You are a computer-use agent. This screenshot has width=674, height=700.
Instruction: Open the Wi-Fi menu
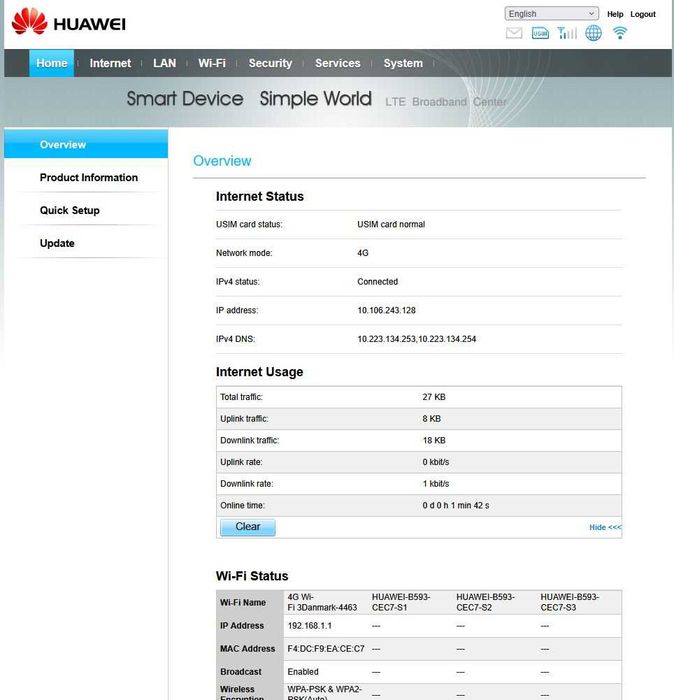coord(212,63)
